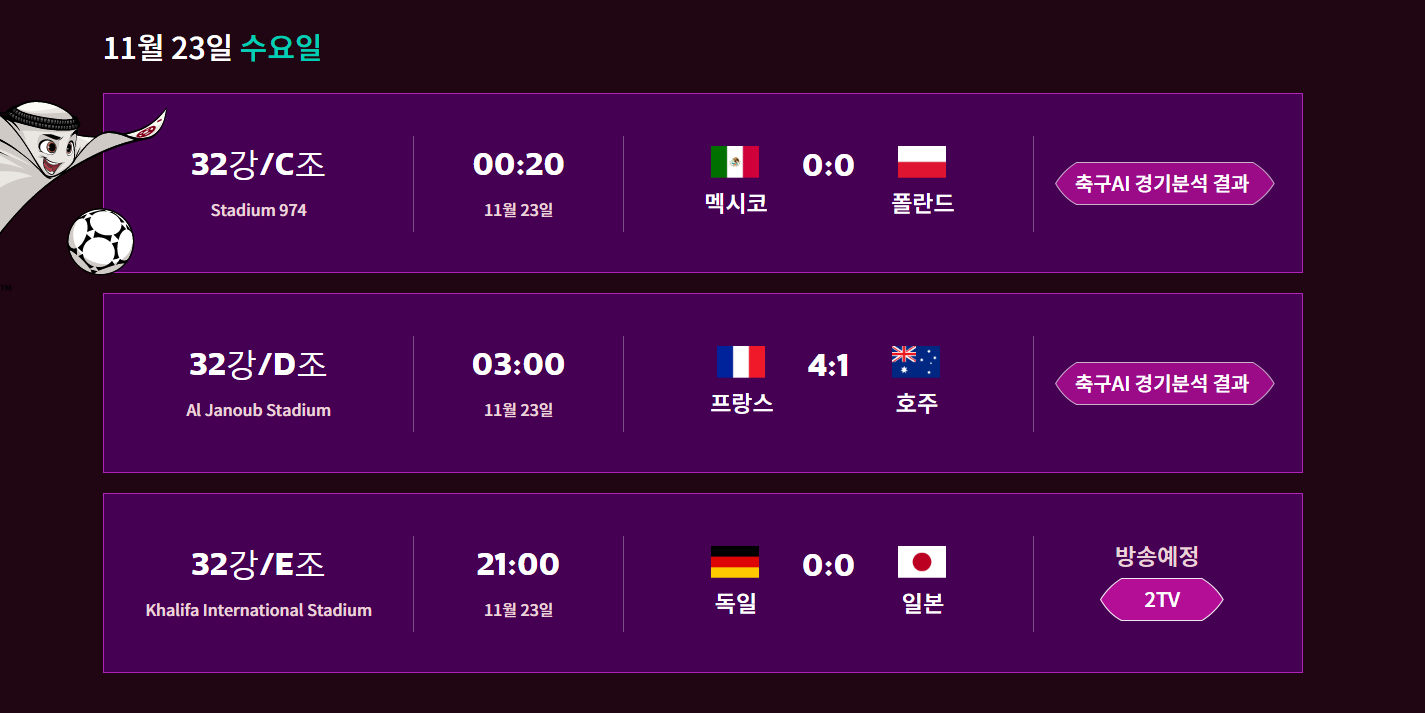Click the Khalifa International Stadium text

tap(259, 610)
